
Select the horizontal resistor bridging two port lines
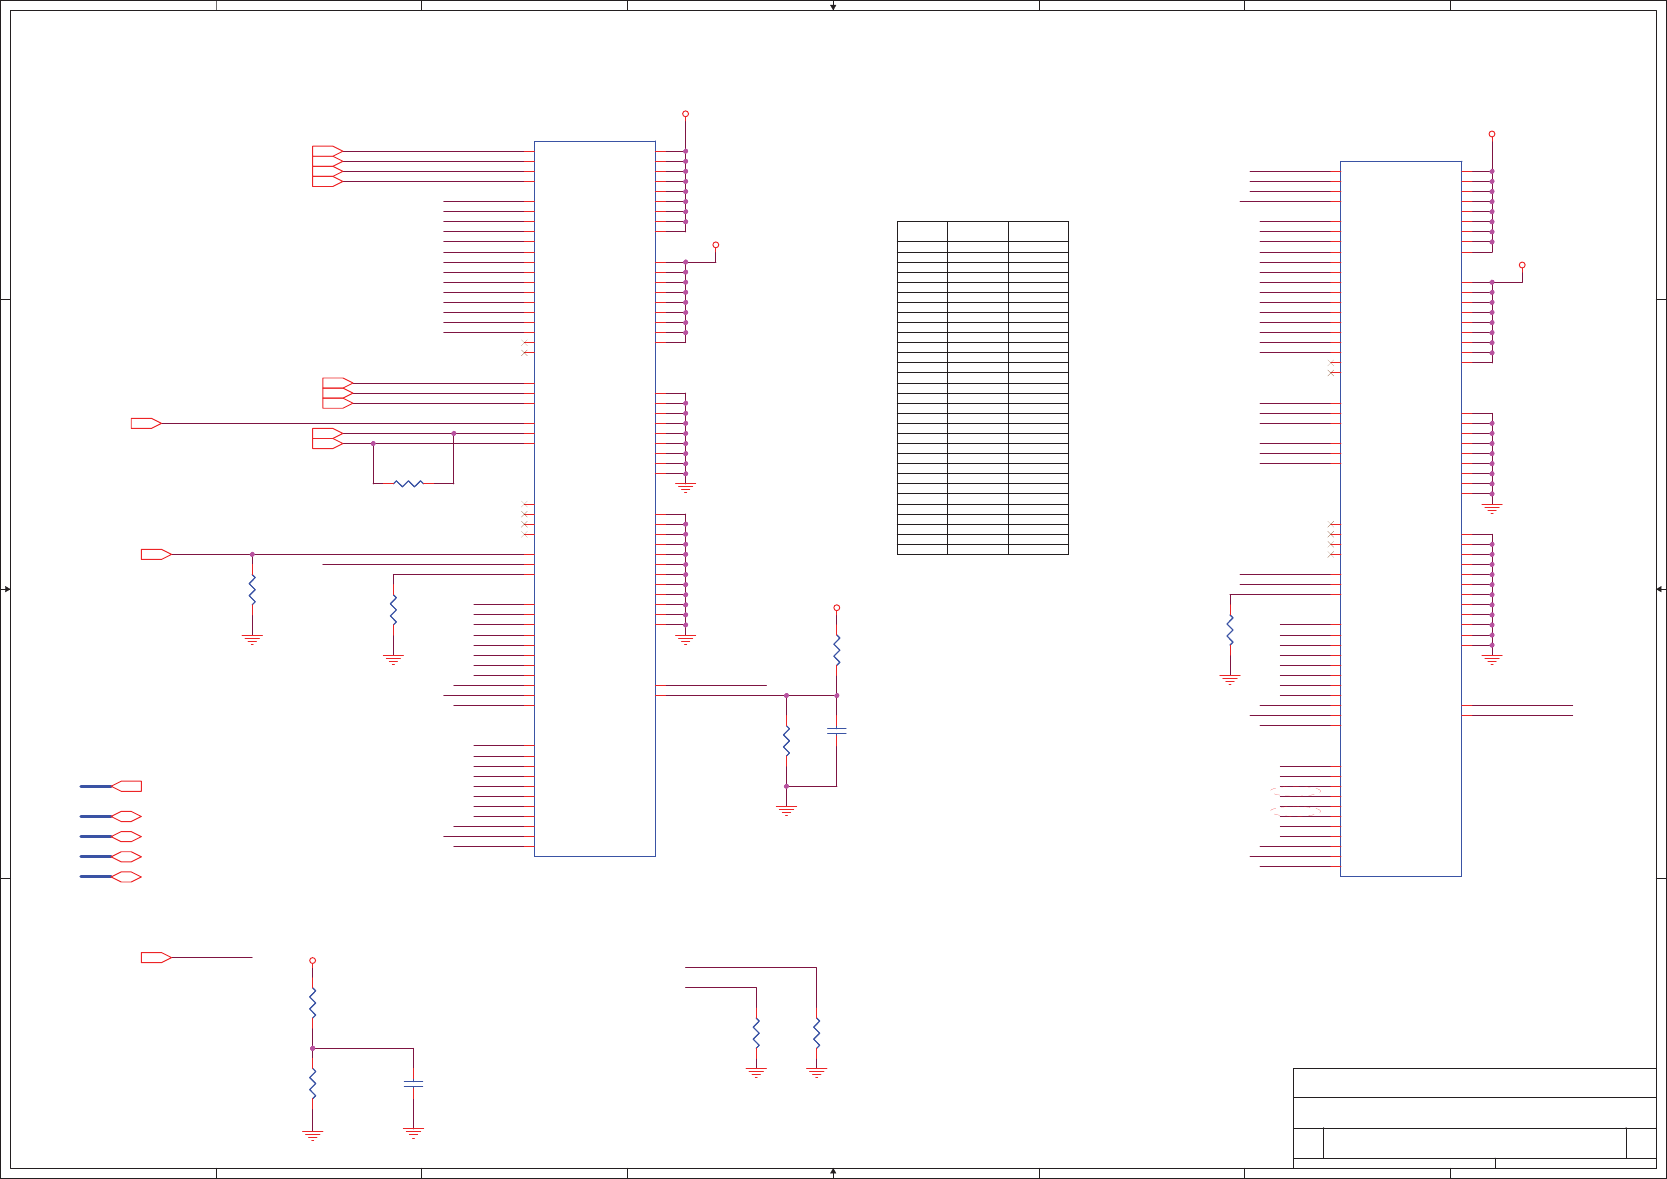point(409,484)
